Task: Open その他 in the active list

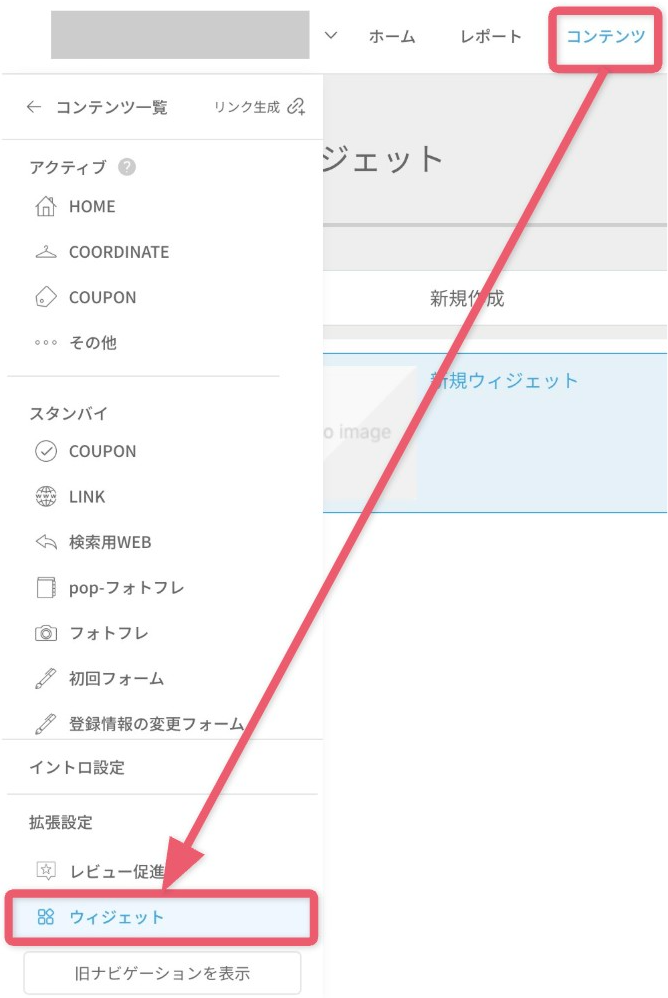Action: coord(93,342)
